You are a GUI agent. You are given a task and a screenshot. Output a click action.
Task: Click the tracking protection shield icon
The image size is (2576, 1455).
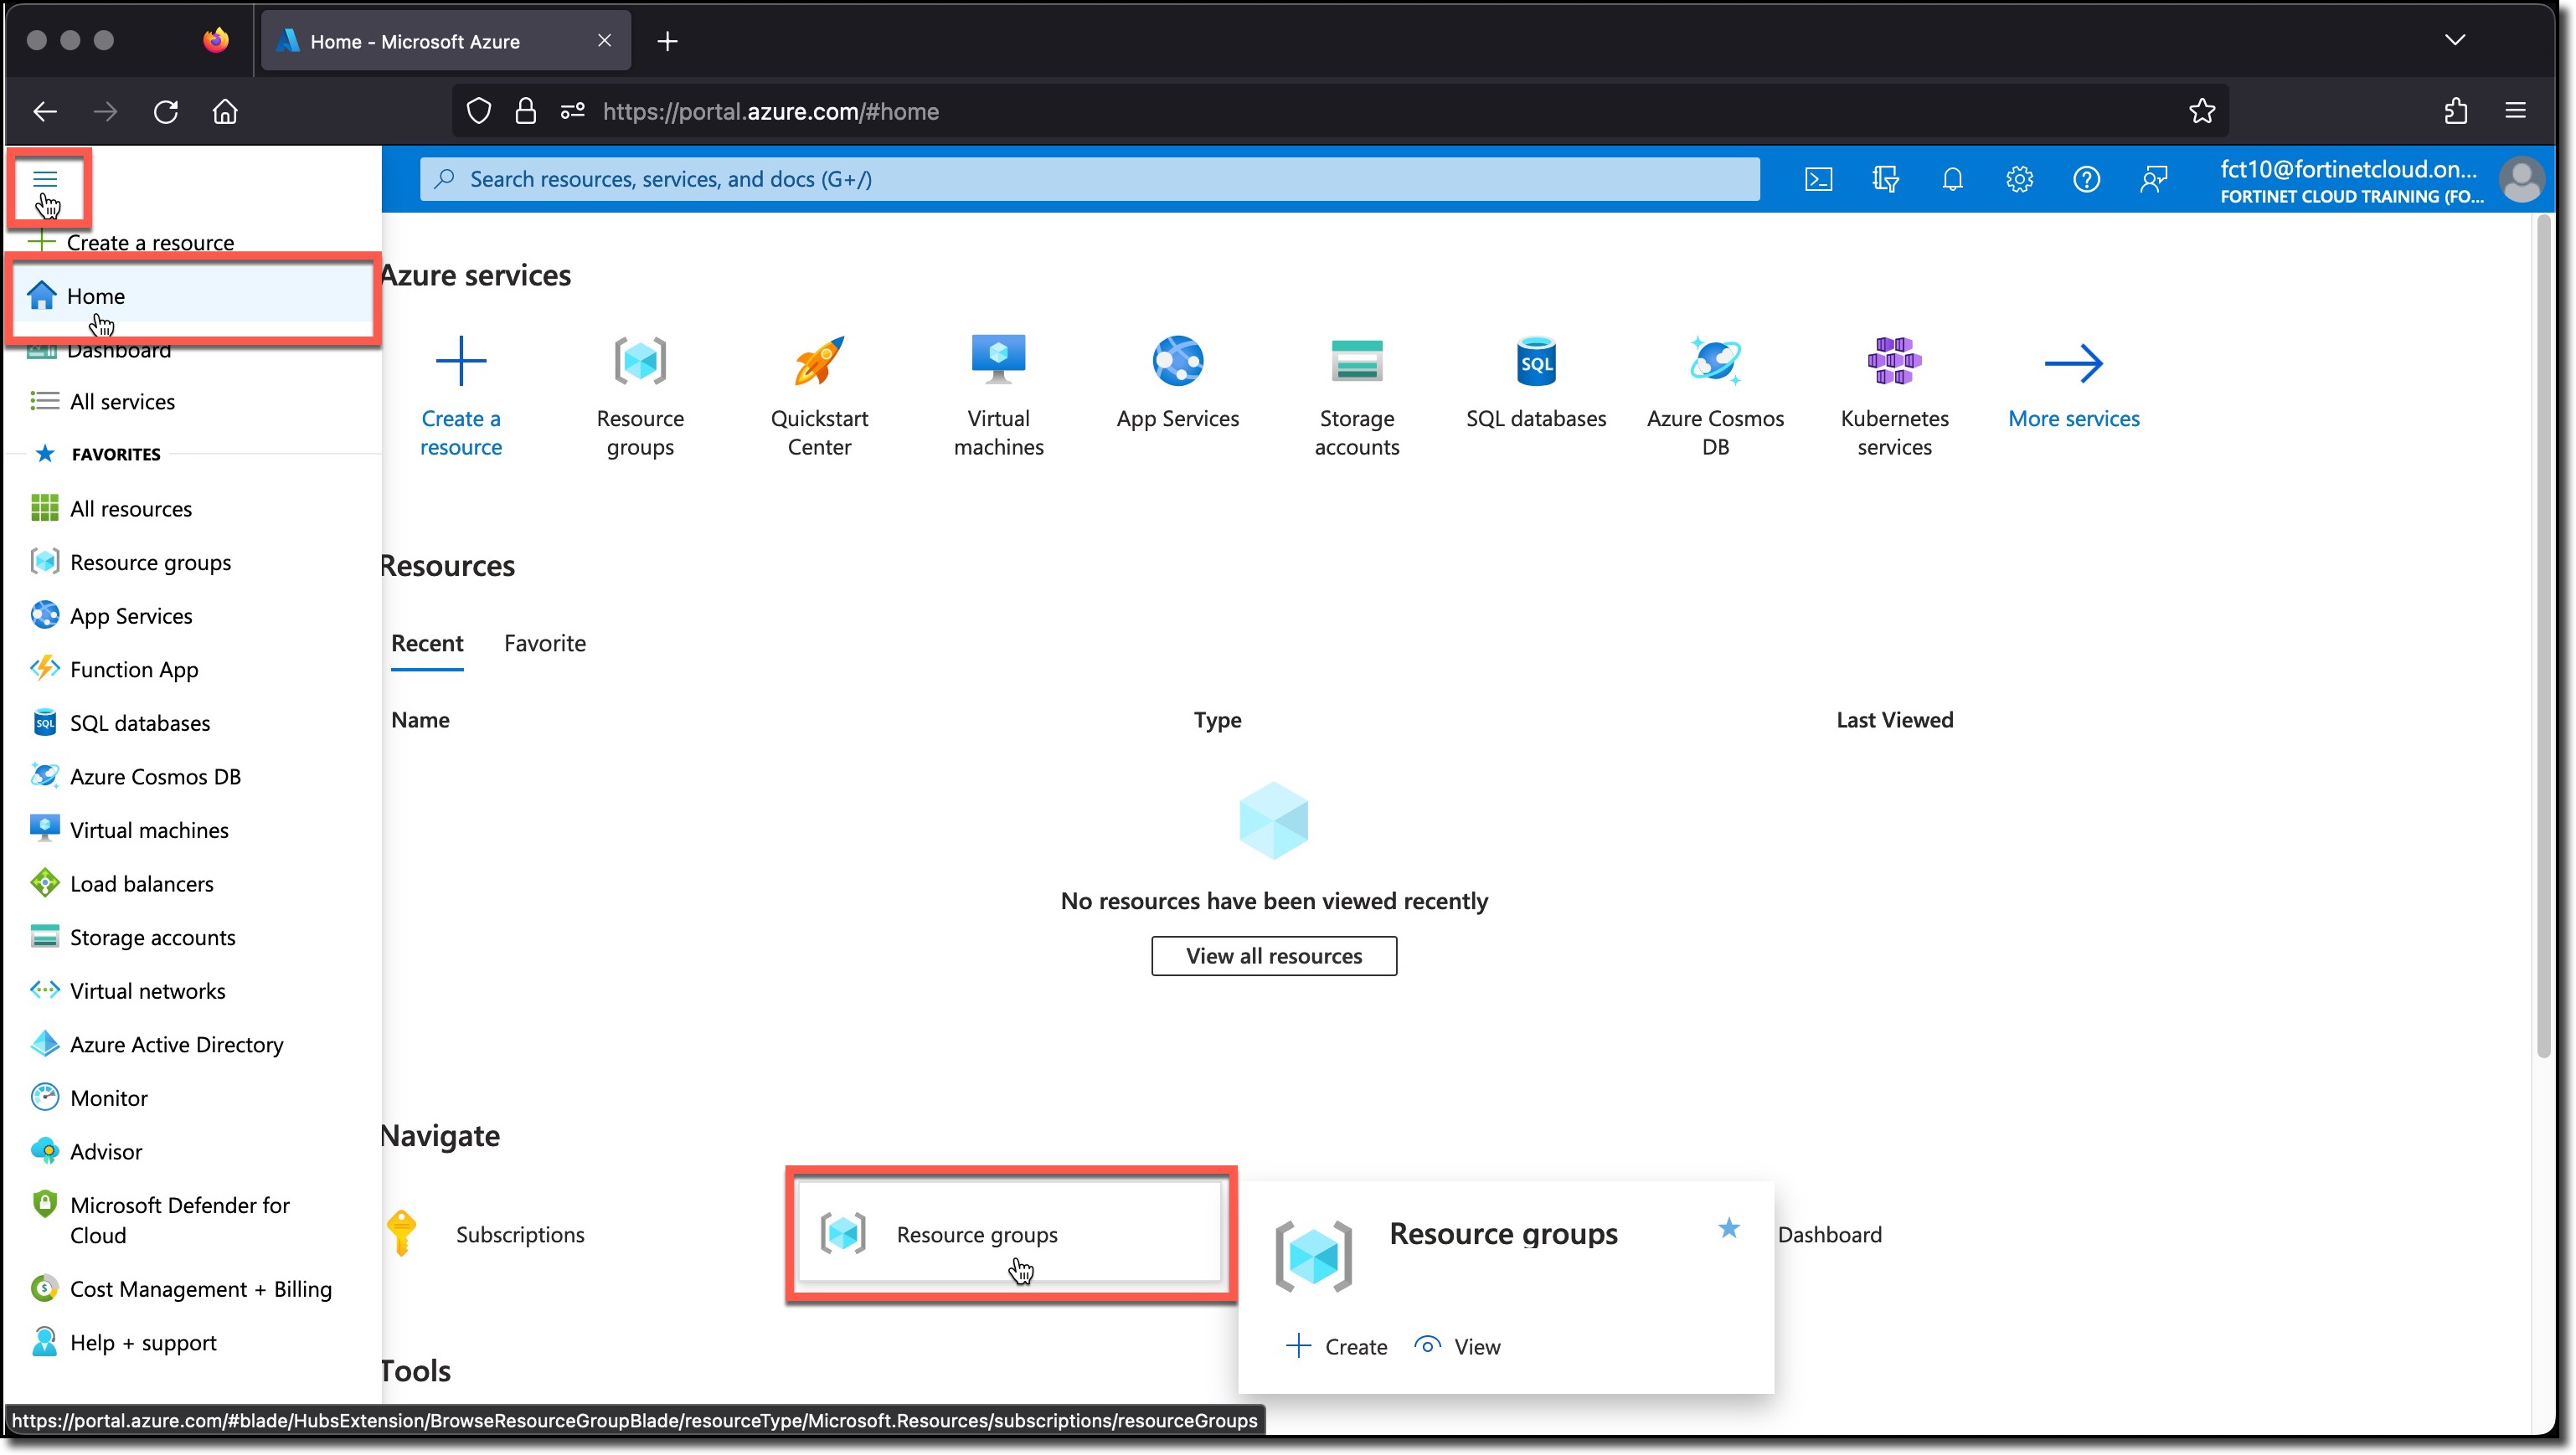coord(479,111)
